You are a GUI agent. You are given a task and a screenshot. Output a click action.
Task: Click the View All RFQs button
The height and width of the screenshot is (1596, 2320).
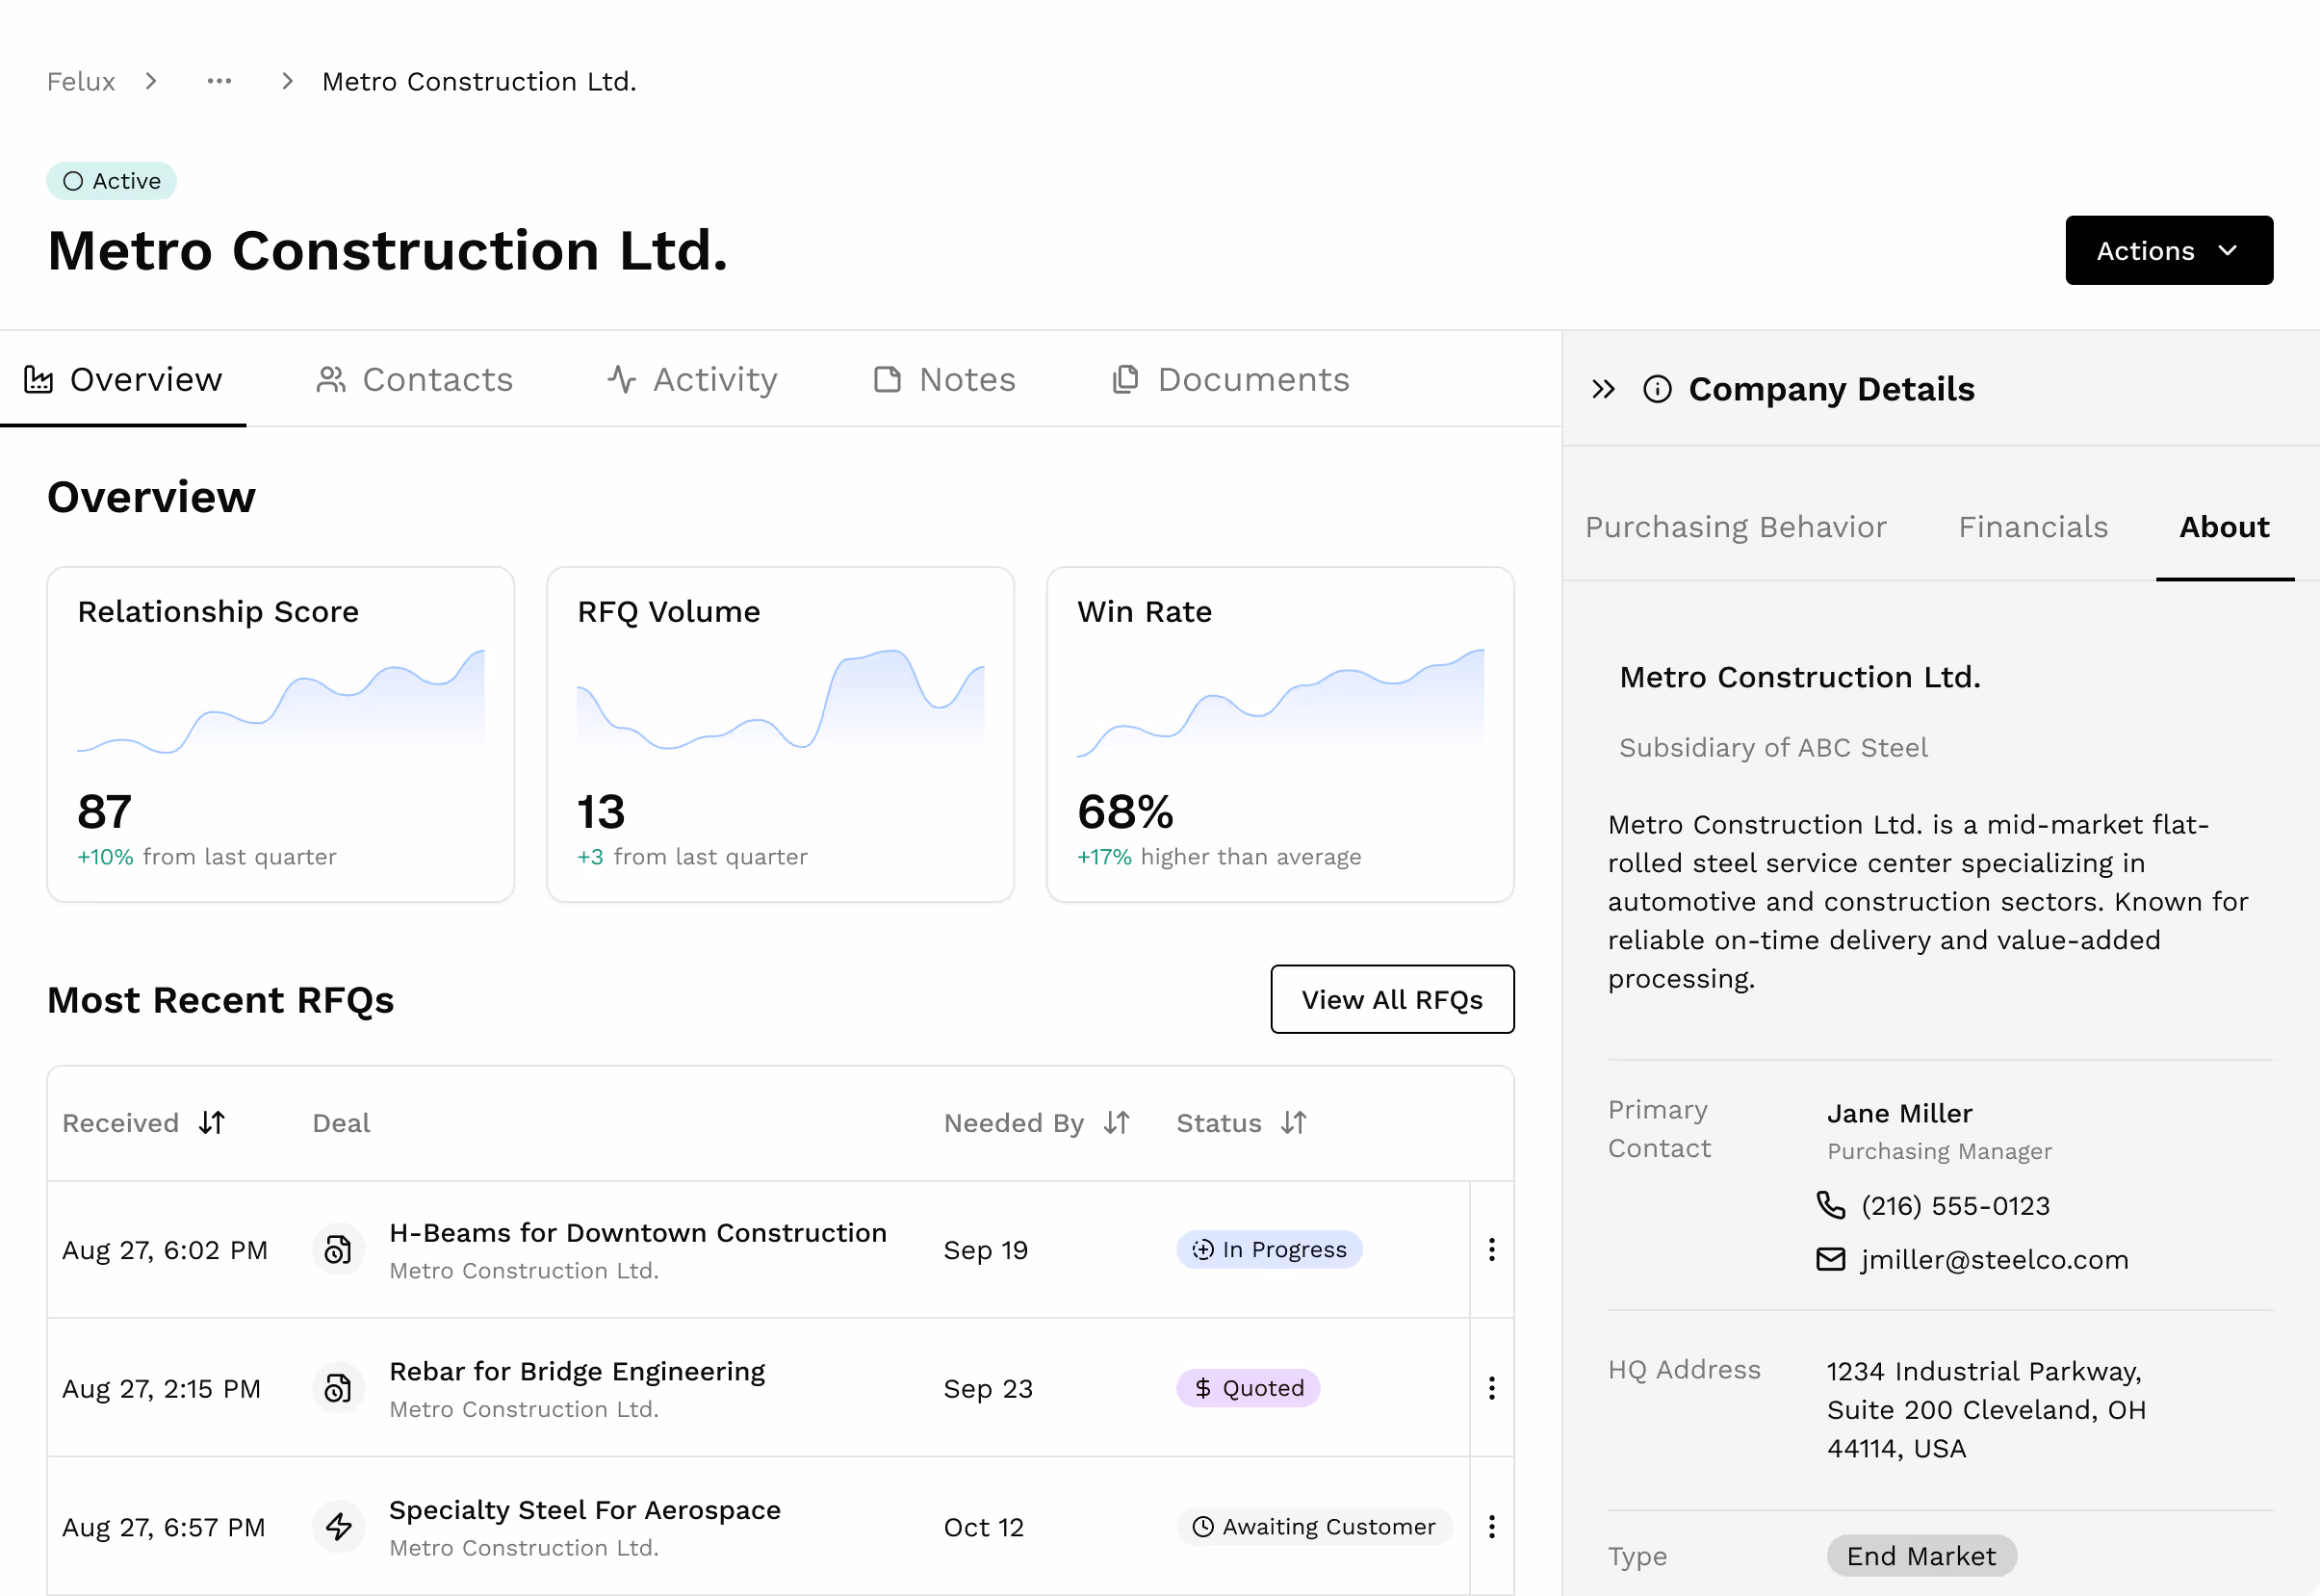coord(1391,999)
